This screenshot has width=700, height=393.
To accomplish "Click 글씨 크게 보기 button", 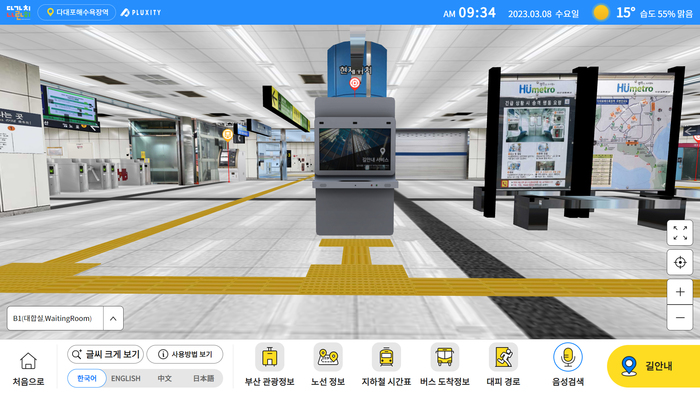I will [x=105, y=354].
